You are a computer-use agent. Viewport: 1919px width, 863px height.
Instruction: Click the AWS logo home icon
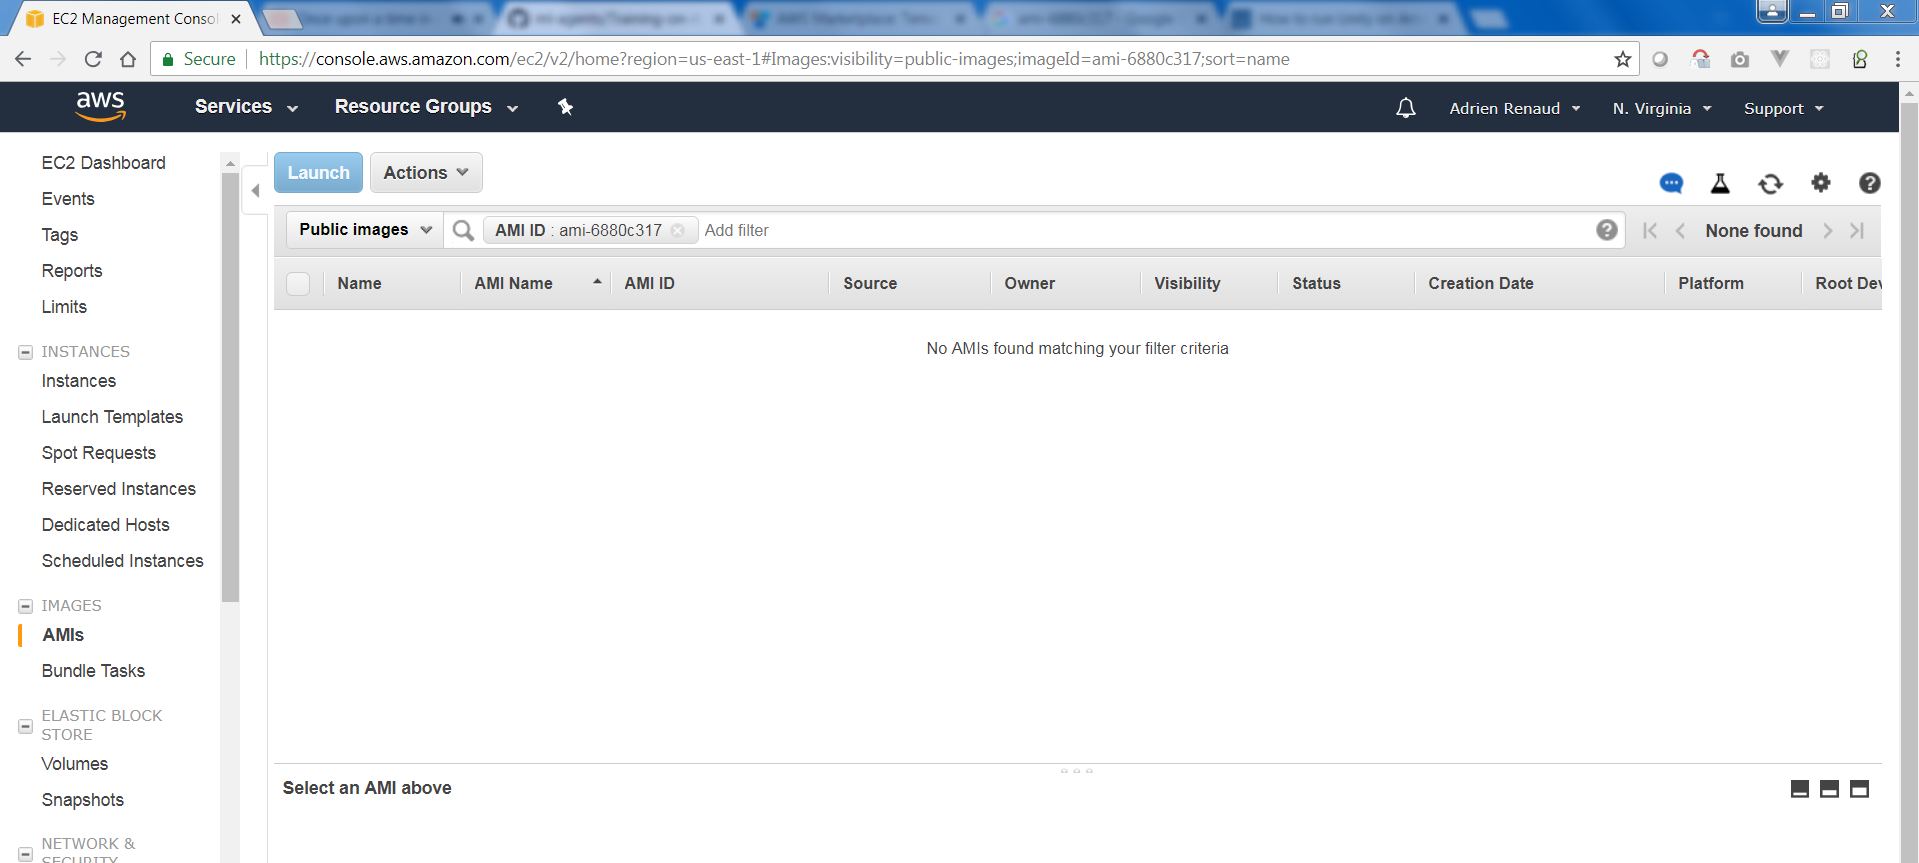pos(101,106)
